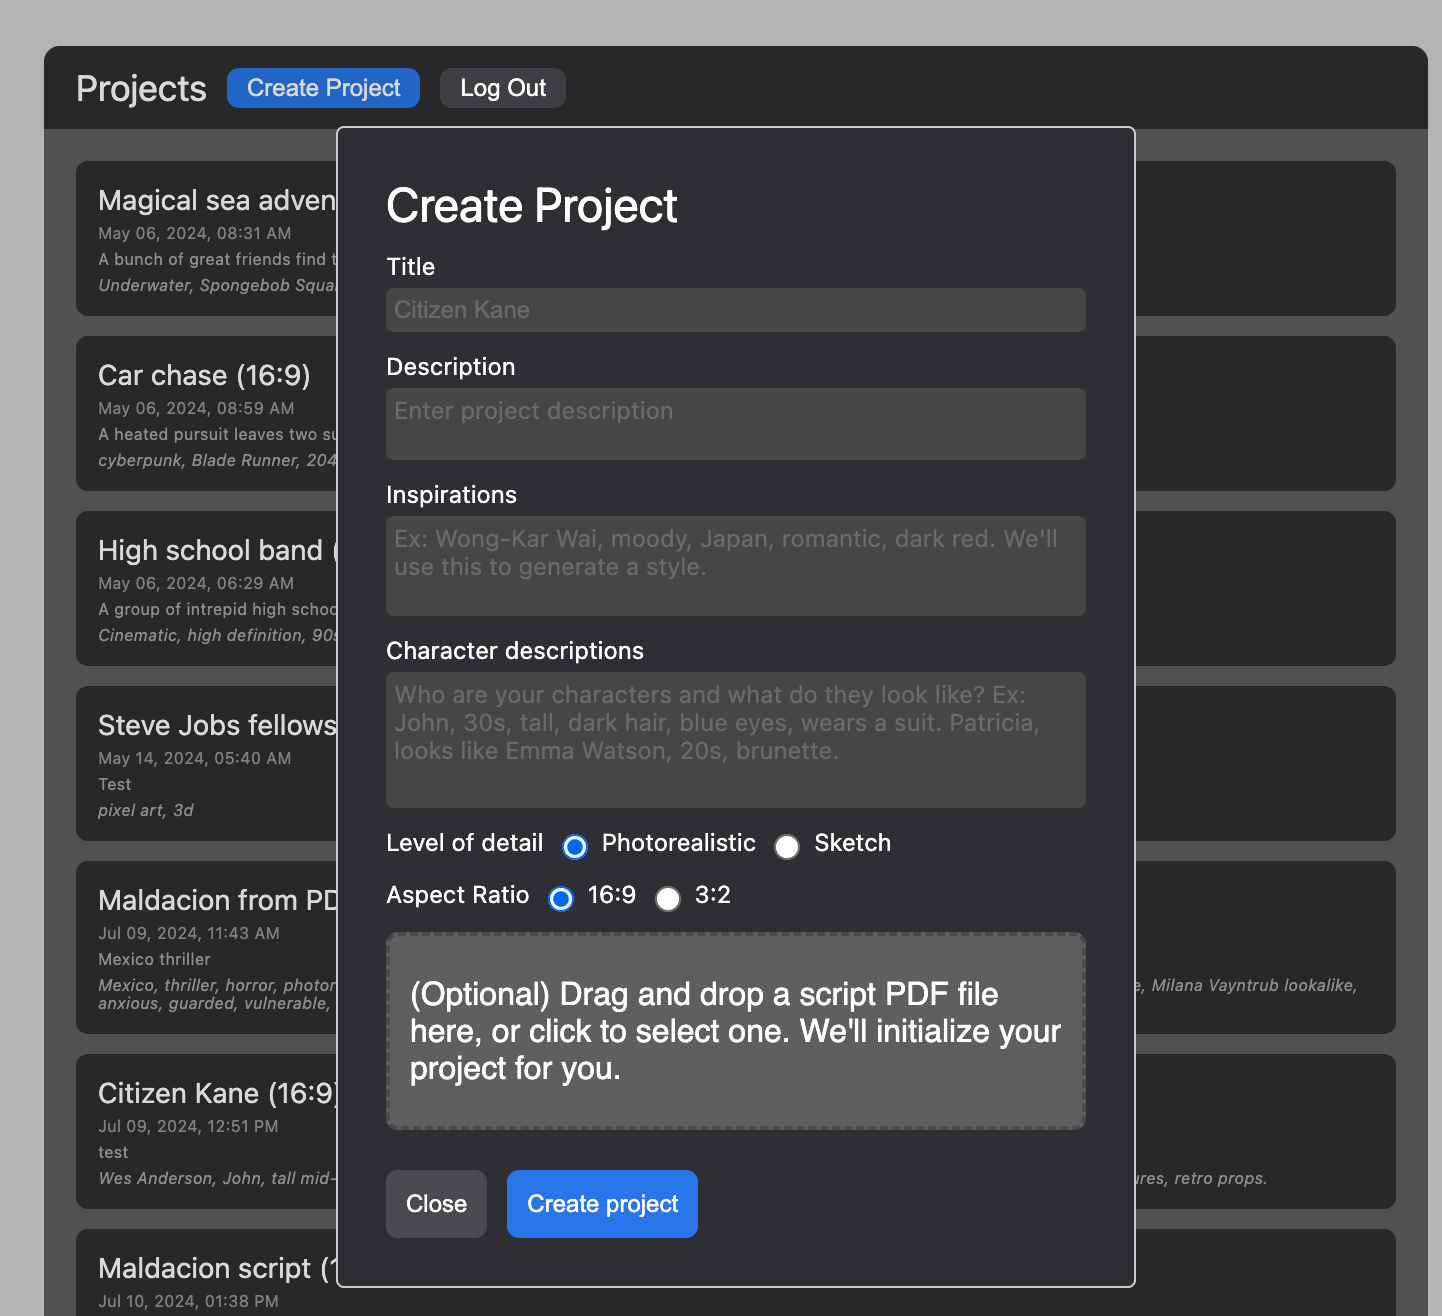1442x1316 pixels.
Task: Open the Steve Jobs fellows project
Action: click(x=205, y=764)
